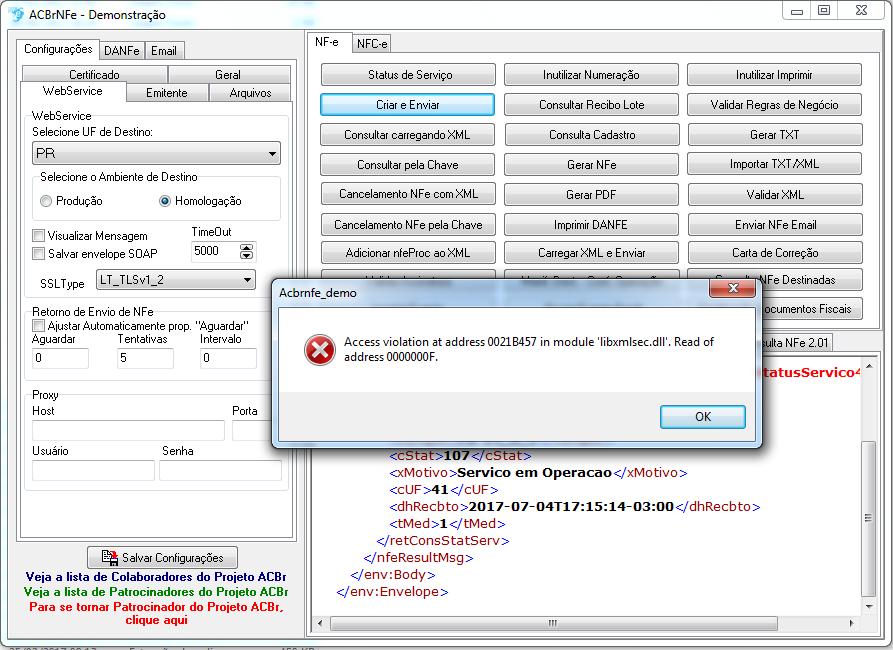Viewport: 893px width, 650px height.
Task: Click Consultar pela Chave button
Action: (407, 165)
